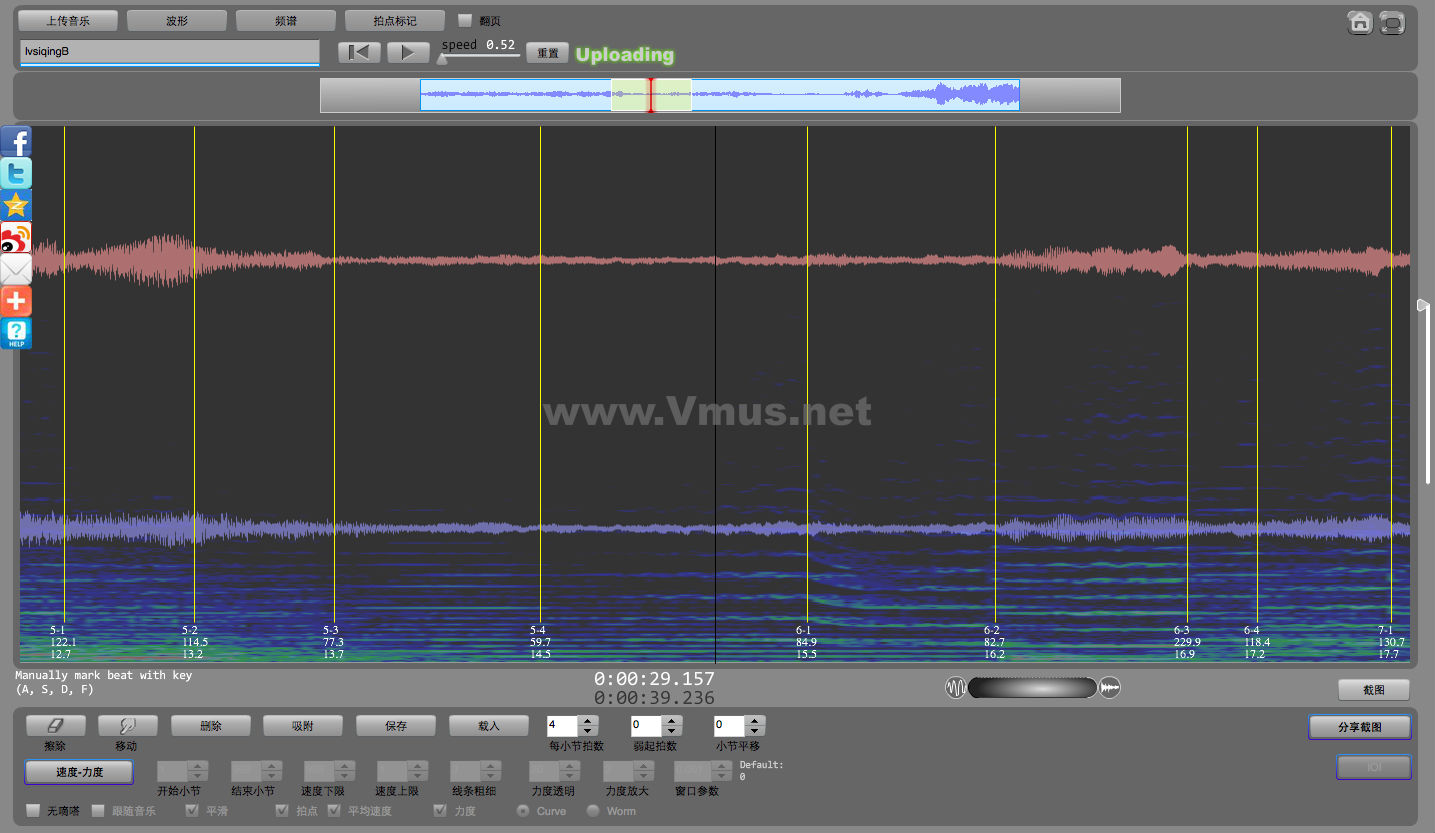The image size is (1435, 833).
Task: Click beat marker line labeled 6-4
Action: coord(1257,375)
